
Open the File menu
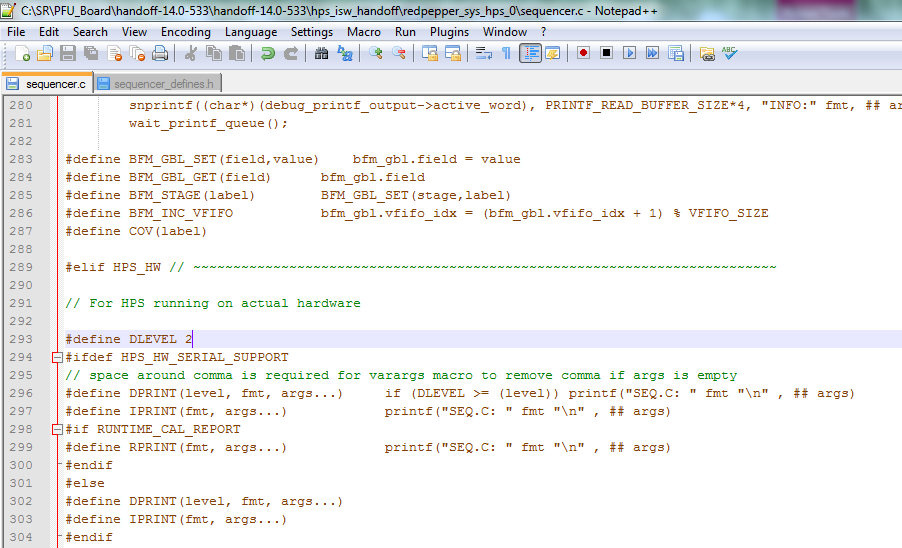click(x=16, y=32)
